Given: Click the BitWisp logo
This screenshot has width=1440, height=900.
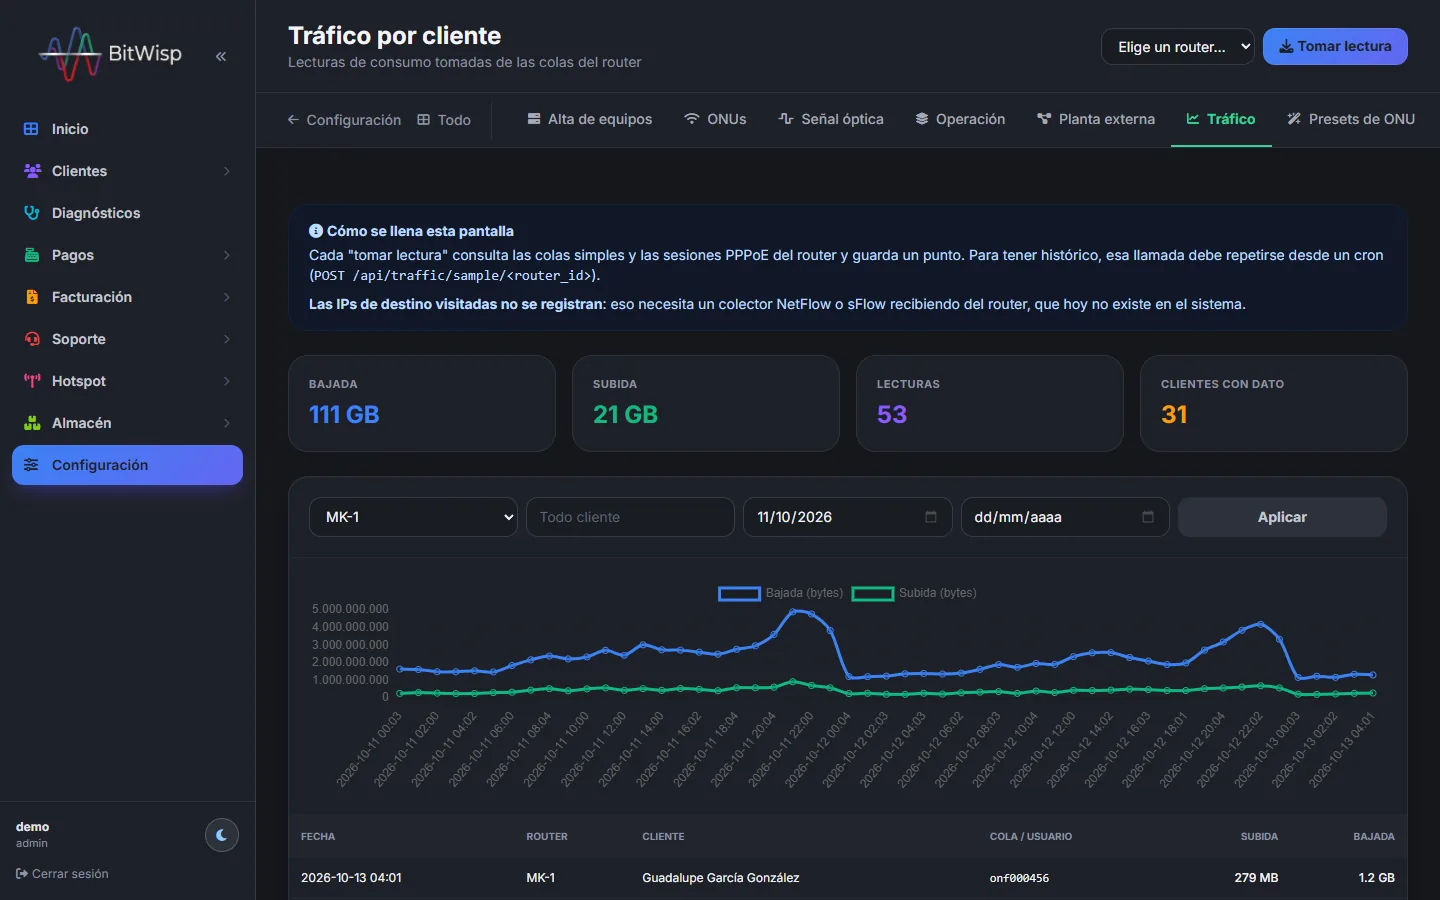Looking at the screenshot, I should [110, 54].
